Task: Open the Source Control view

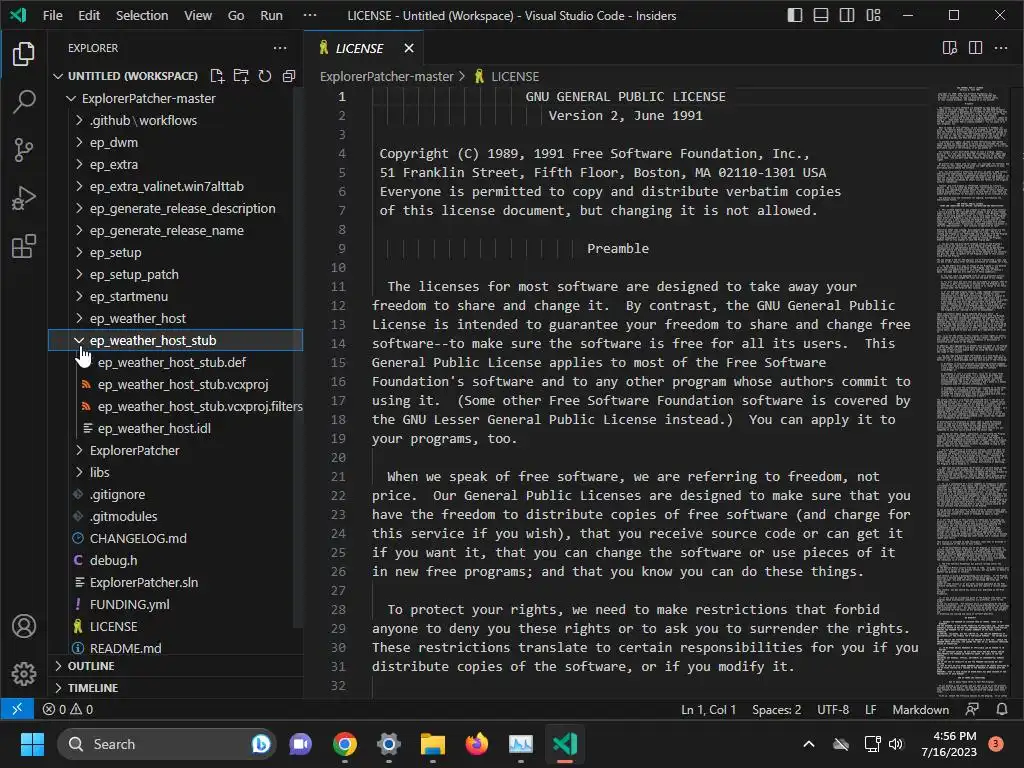Action: (24, 150)
